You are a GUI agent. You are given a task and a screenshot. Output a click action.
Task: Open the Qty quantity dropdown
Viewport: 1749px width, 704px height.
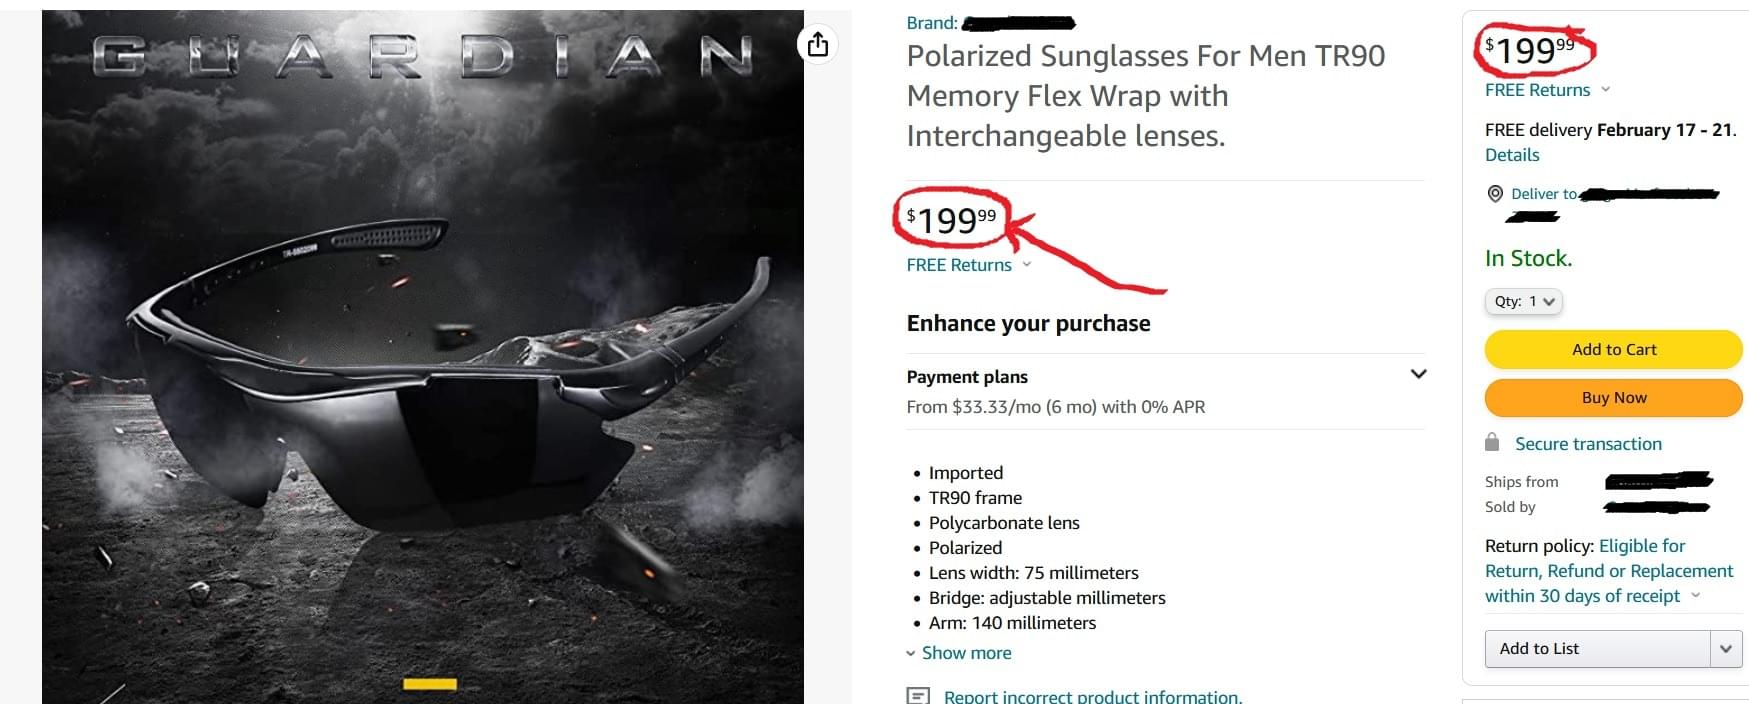1523,301
